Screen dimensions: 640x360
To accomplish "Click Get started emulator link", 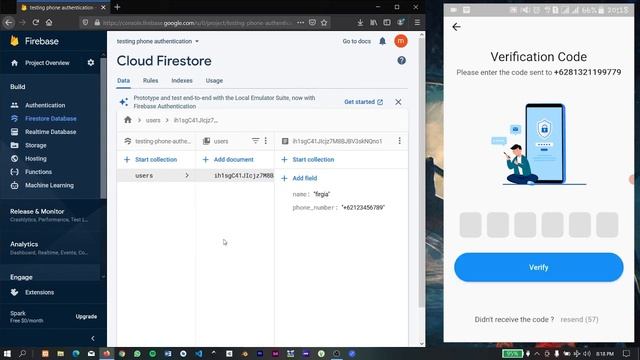I will [363, 102].
